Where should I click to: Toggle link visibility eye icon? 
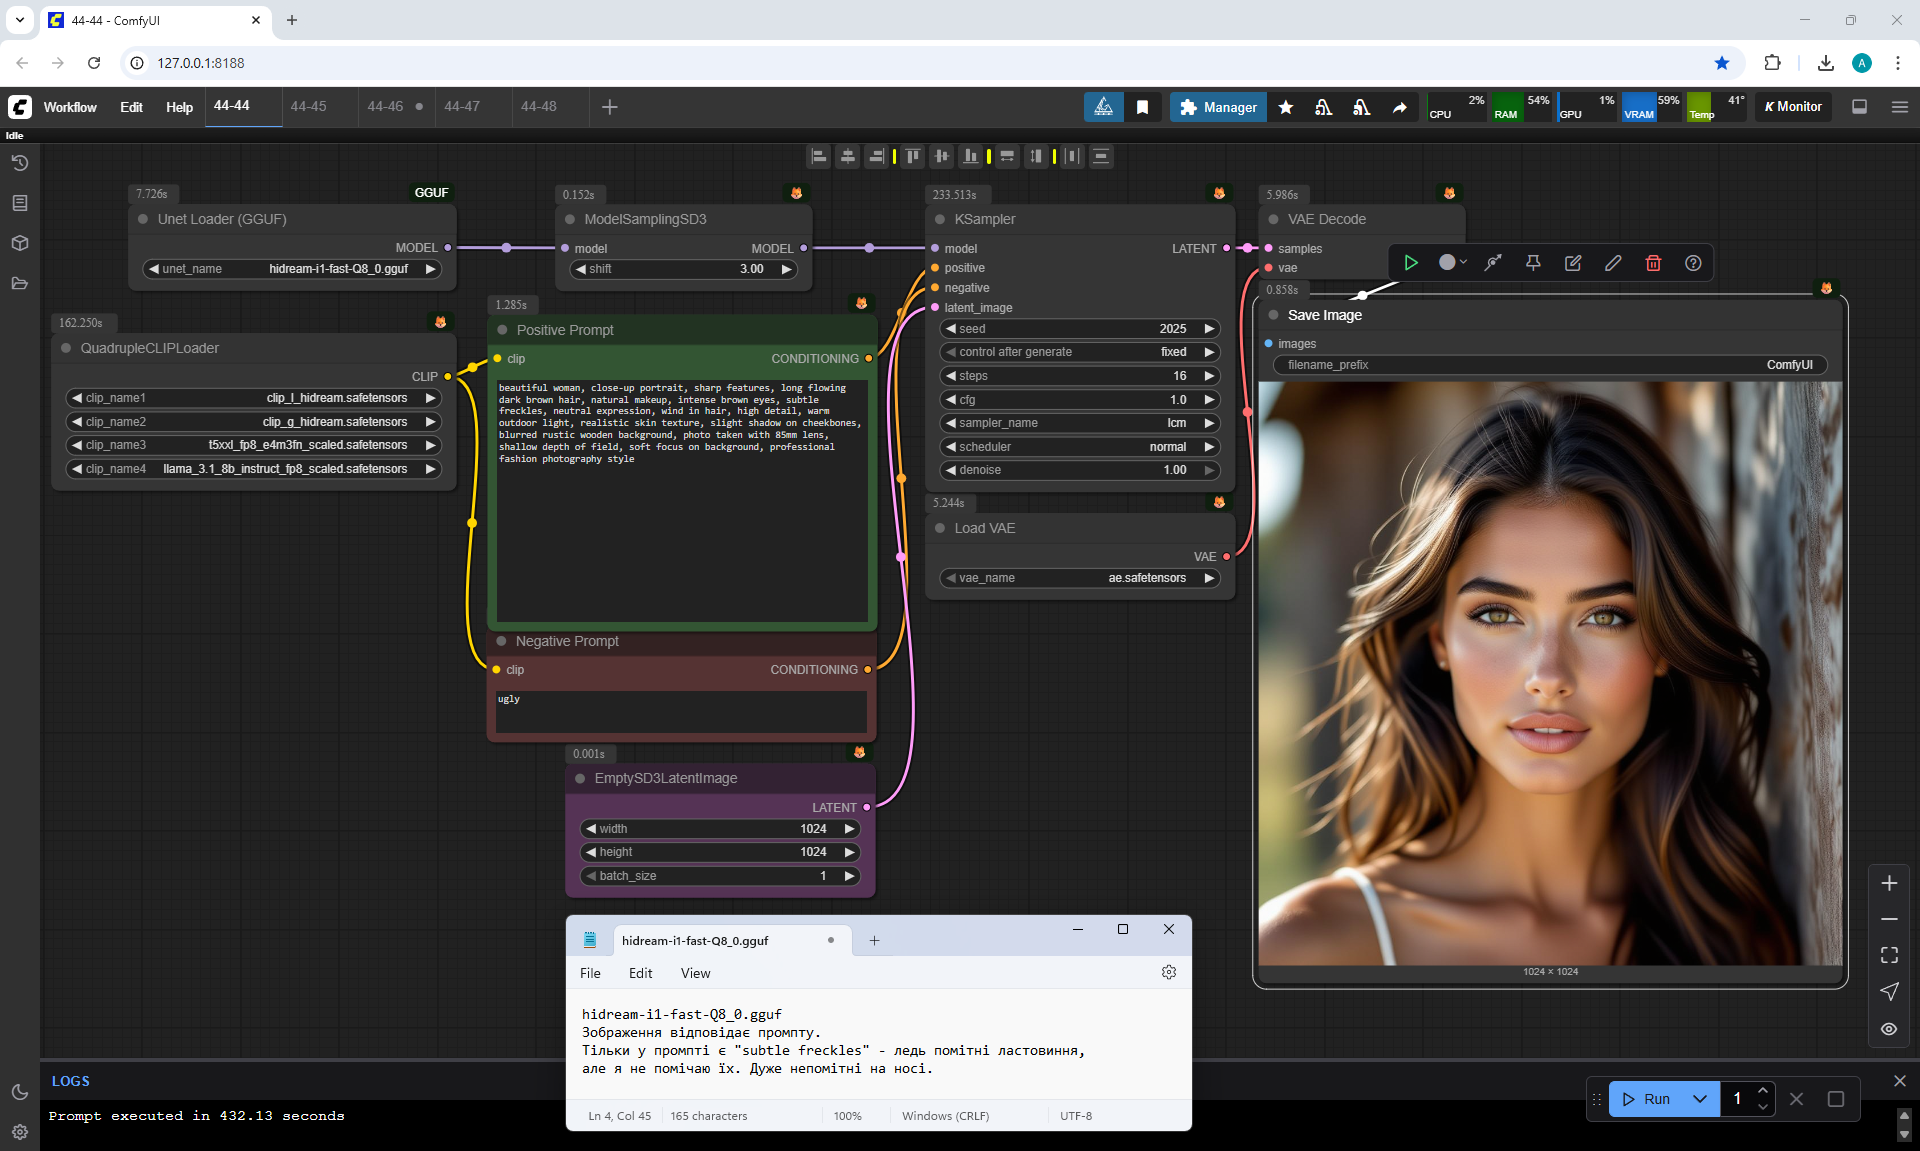[1889, 1029]
